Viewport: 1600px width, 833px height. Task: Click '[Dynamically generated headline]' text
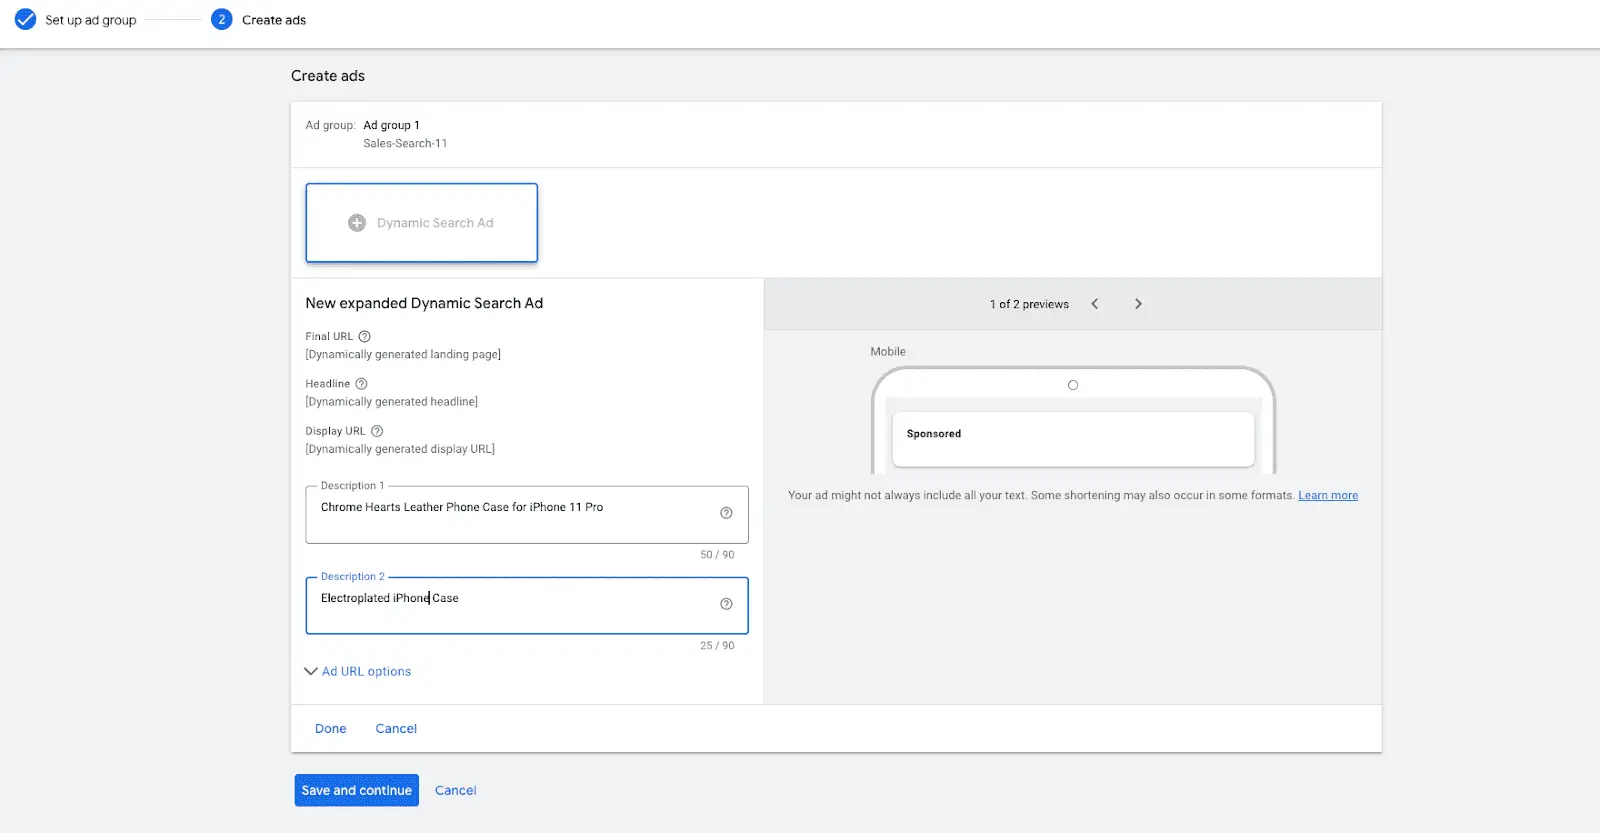392,402
